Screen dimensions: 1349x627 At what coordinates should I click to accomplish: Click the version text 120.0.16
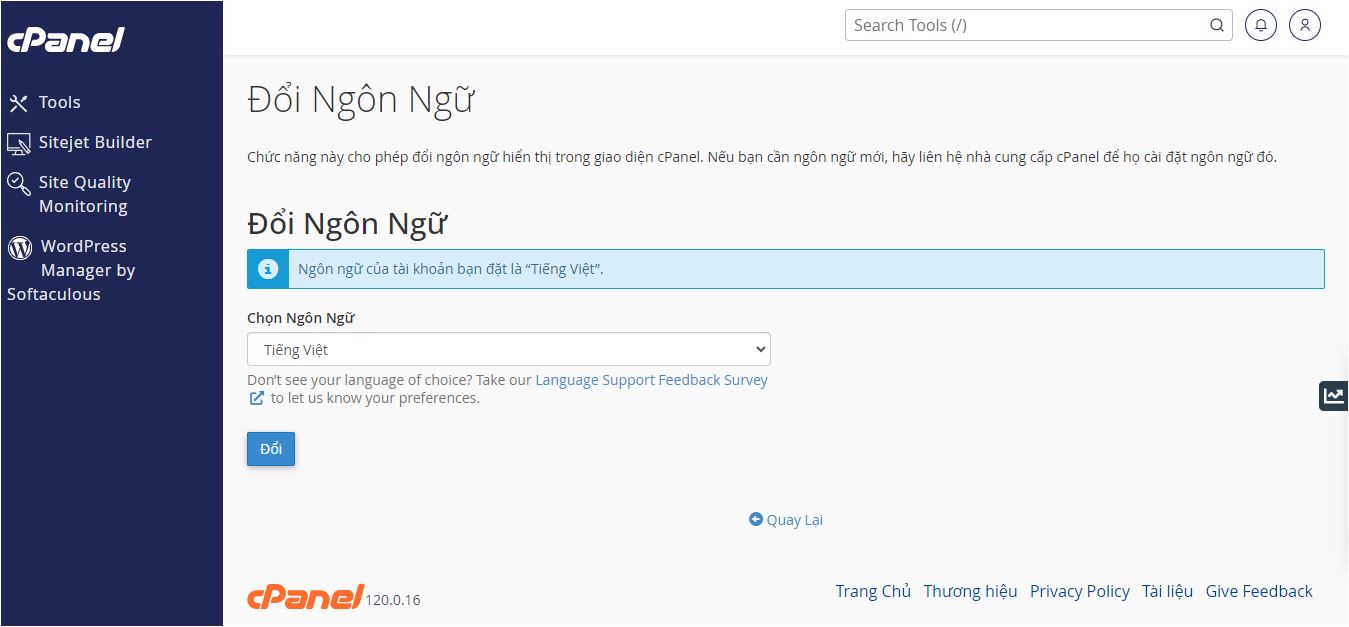(x=393, y=600)
